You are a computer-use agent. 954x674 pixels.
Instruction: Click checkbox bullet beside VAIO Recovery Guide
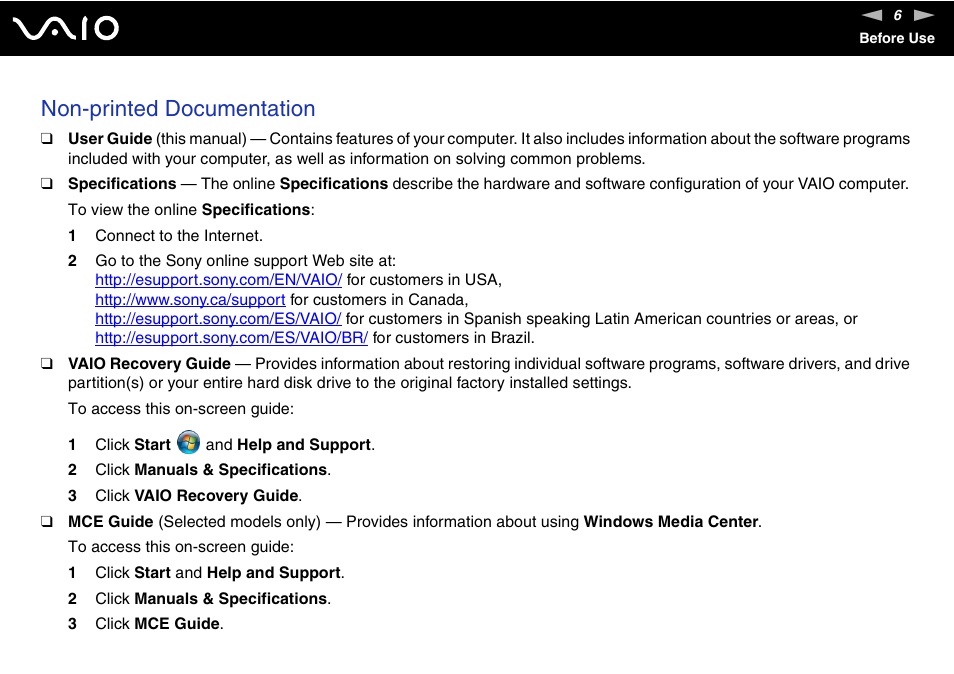pos(47,364)
